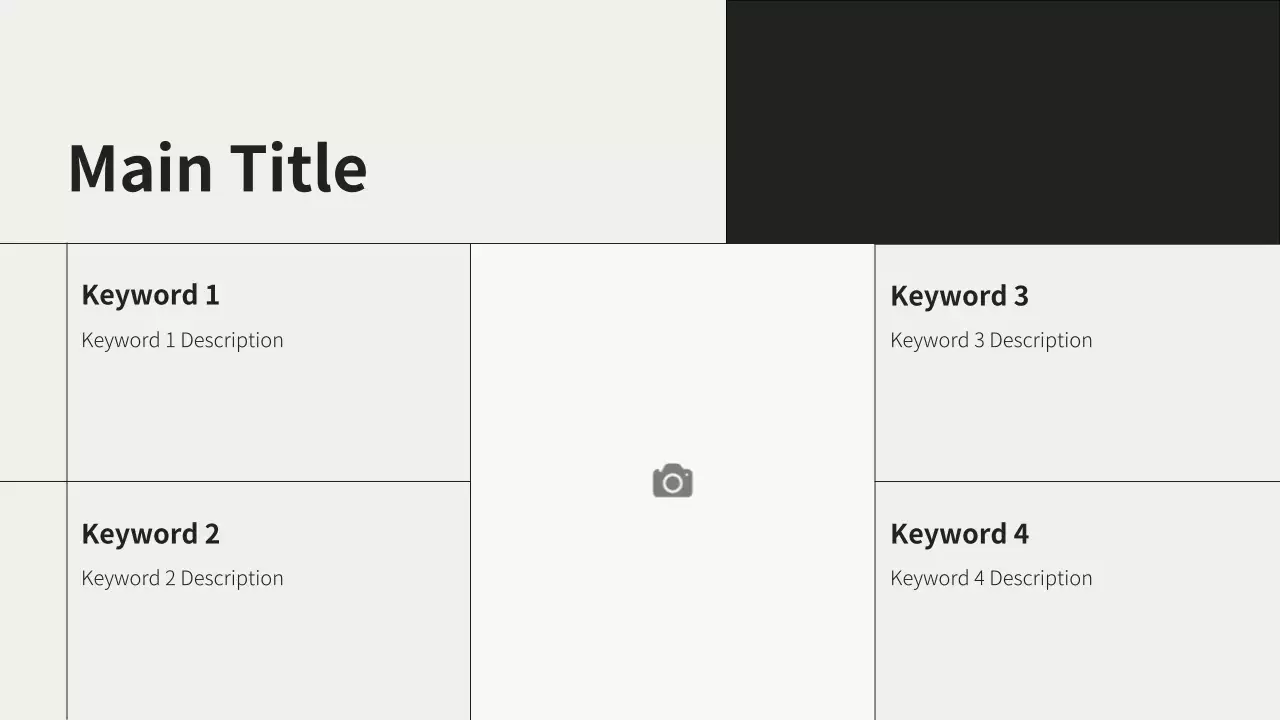Click the narrow empty cell left of Keyword 2
Image resolution: width=1280 pixels, height=720 pixels.
33,600
